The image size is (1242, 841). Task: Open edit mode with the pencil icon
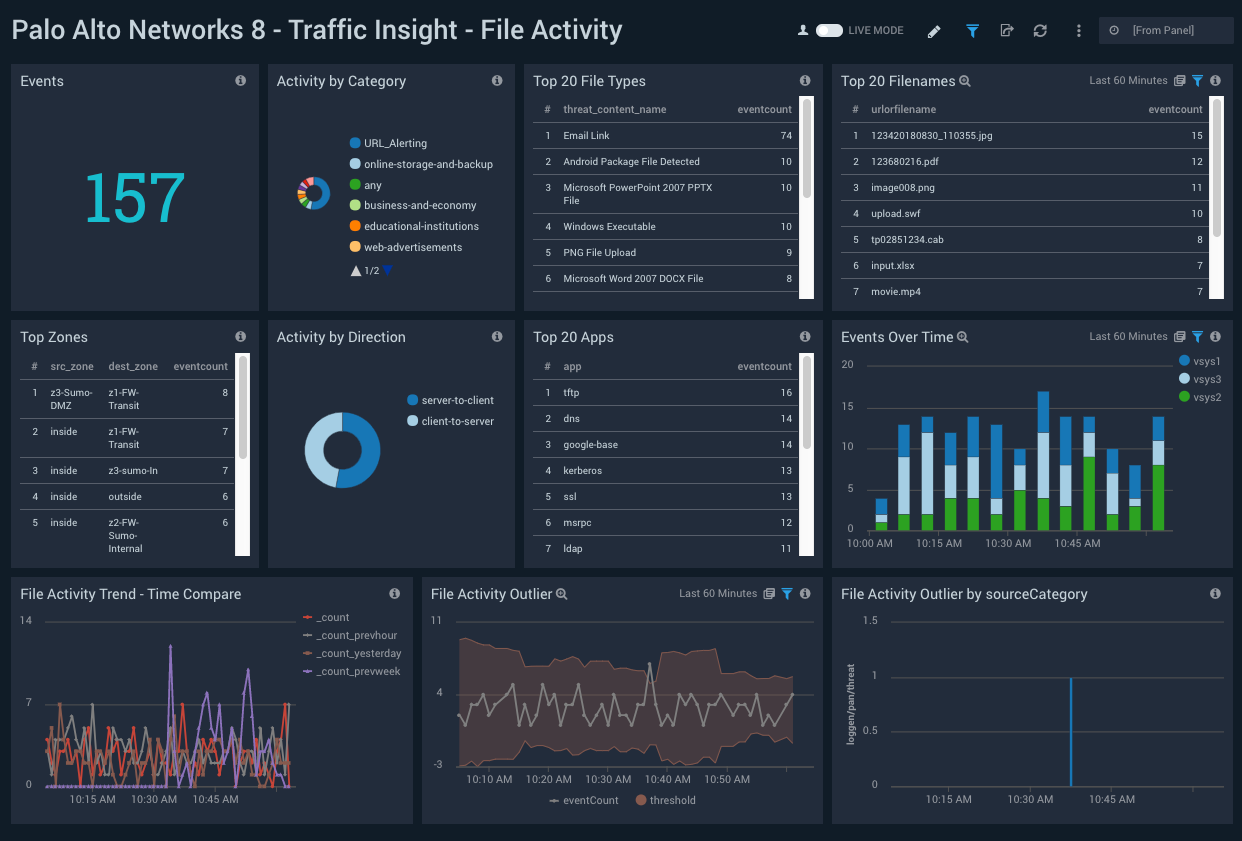point(933,31)
